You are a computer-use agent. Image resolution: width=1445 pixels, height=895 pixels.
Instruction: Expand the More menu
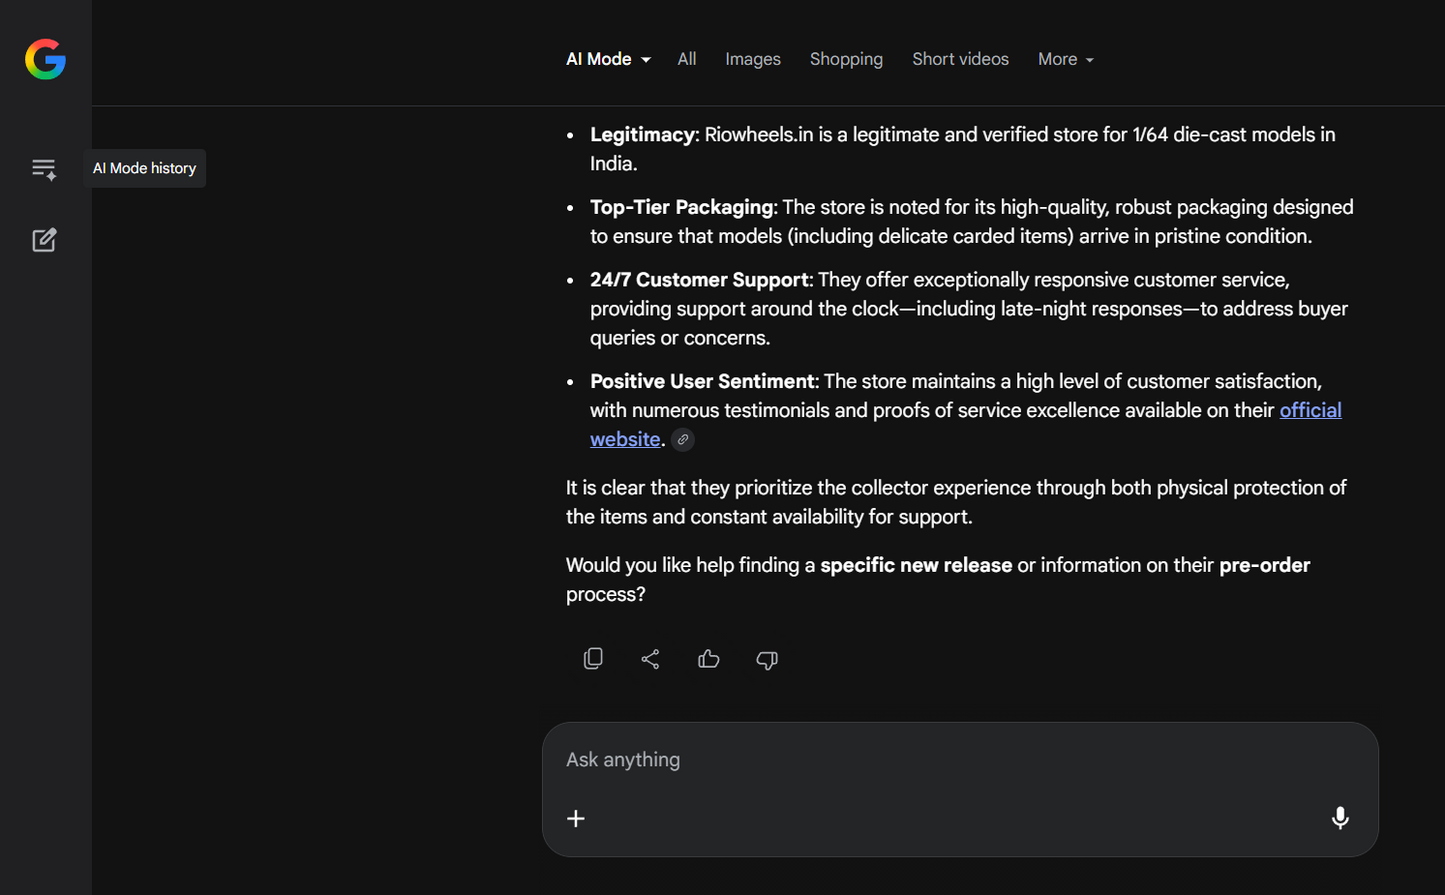tap(1065, 59)
